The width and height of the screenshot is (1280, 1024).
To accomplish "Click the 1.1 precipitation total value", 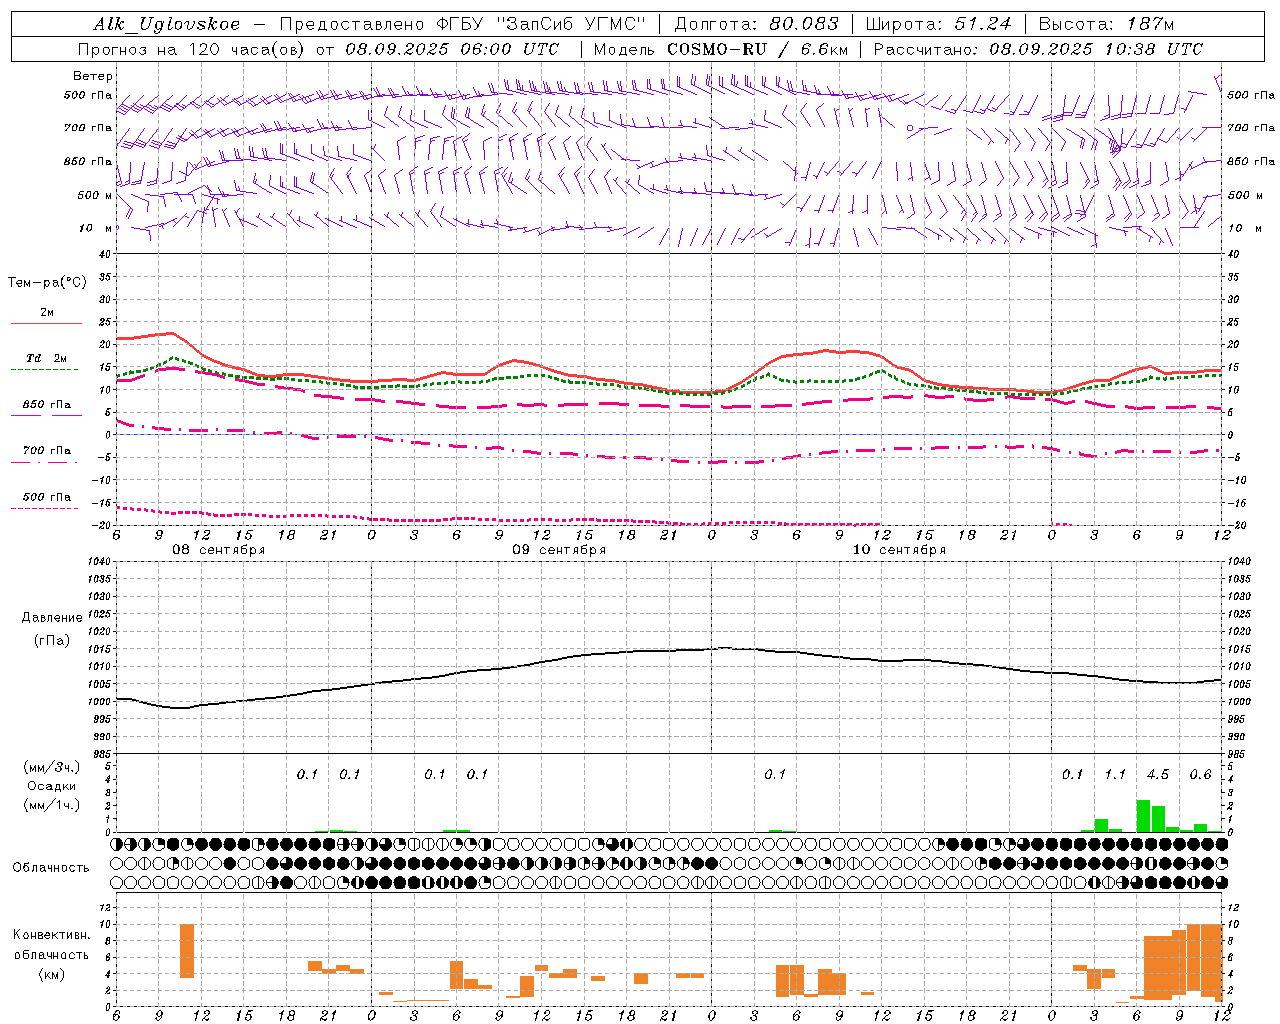I will coord(1115,774).
